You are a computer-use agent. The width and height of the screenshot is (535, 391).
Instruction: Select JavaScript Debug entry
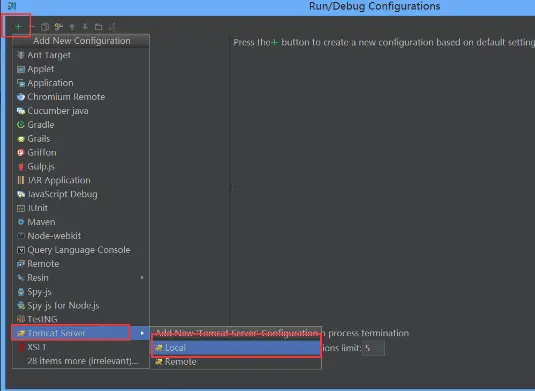pyautogui.click(x=81, y=194)
